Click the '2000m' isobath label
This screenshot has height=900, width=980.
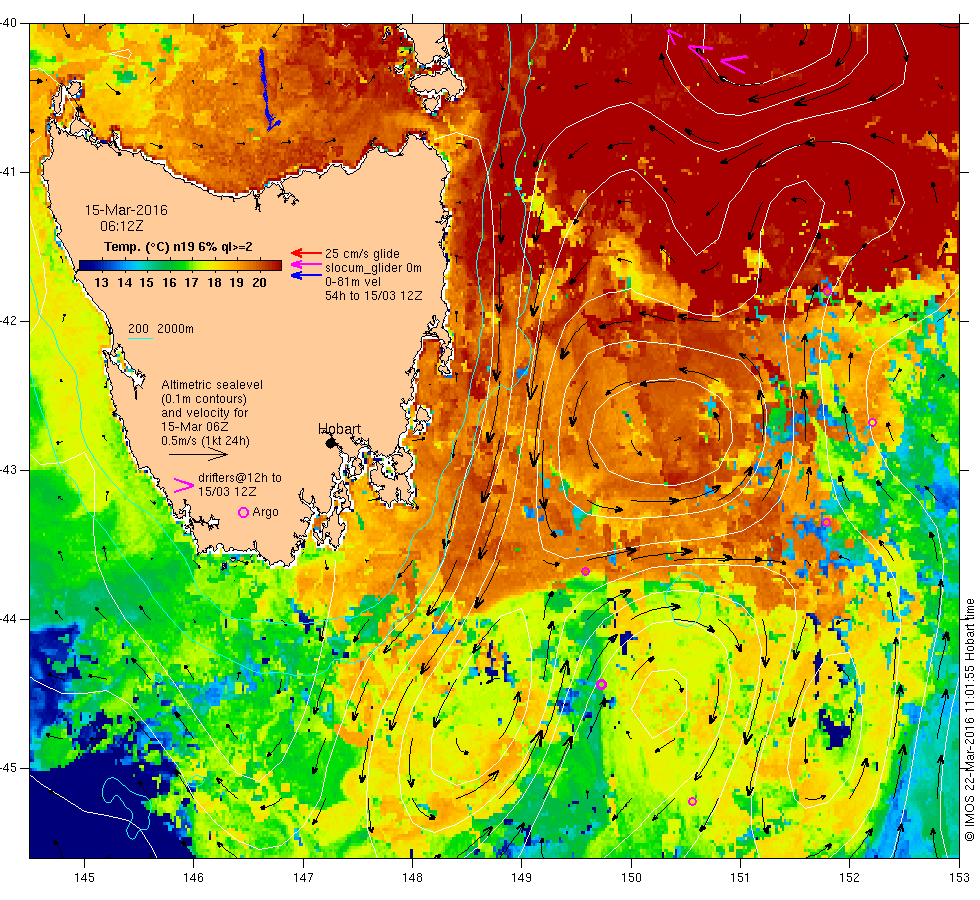coord(175,329)
